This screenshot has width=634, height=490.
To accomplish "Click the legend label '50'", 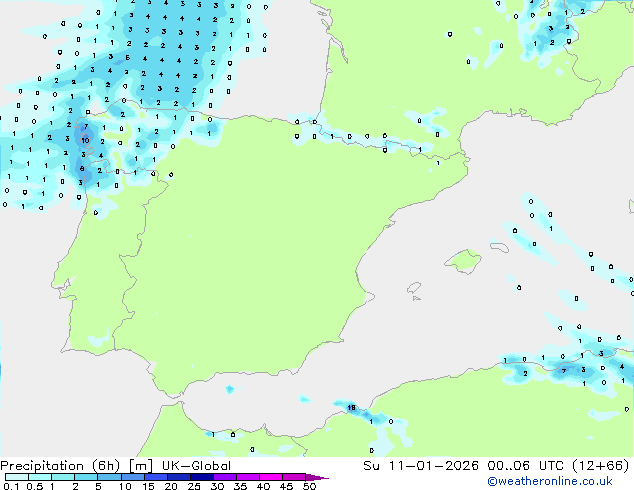I will coord(310,486).
